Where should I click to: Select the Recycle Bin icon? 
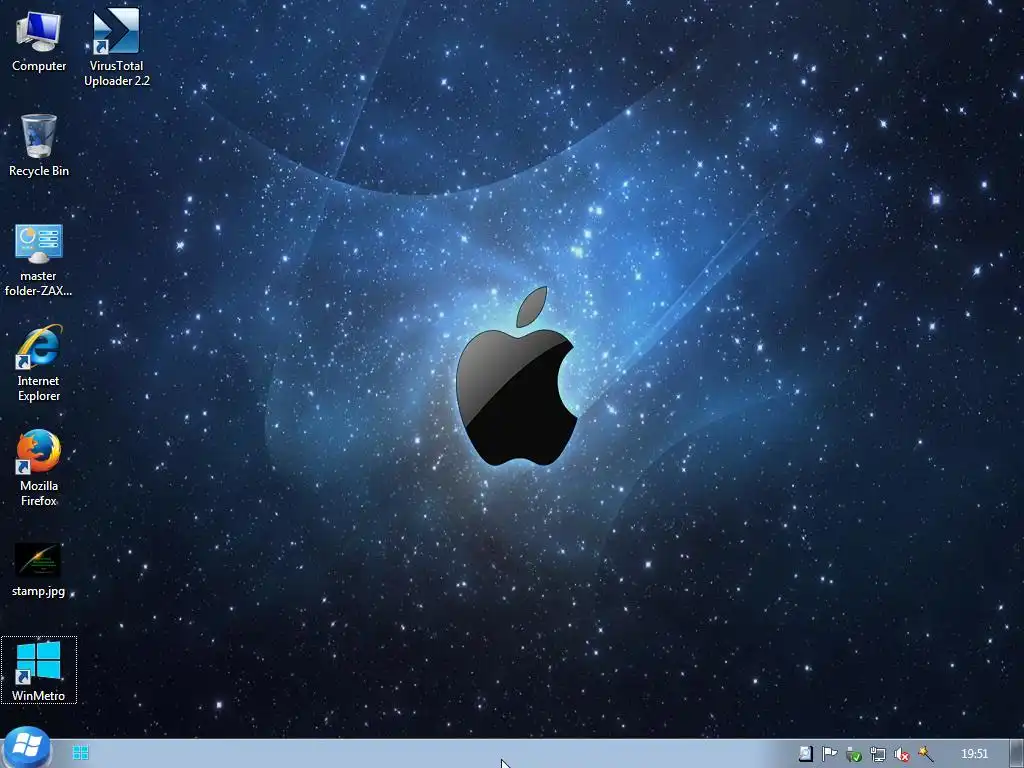tap(39, 145)
